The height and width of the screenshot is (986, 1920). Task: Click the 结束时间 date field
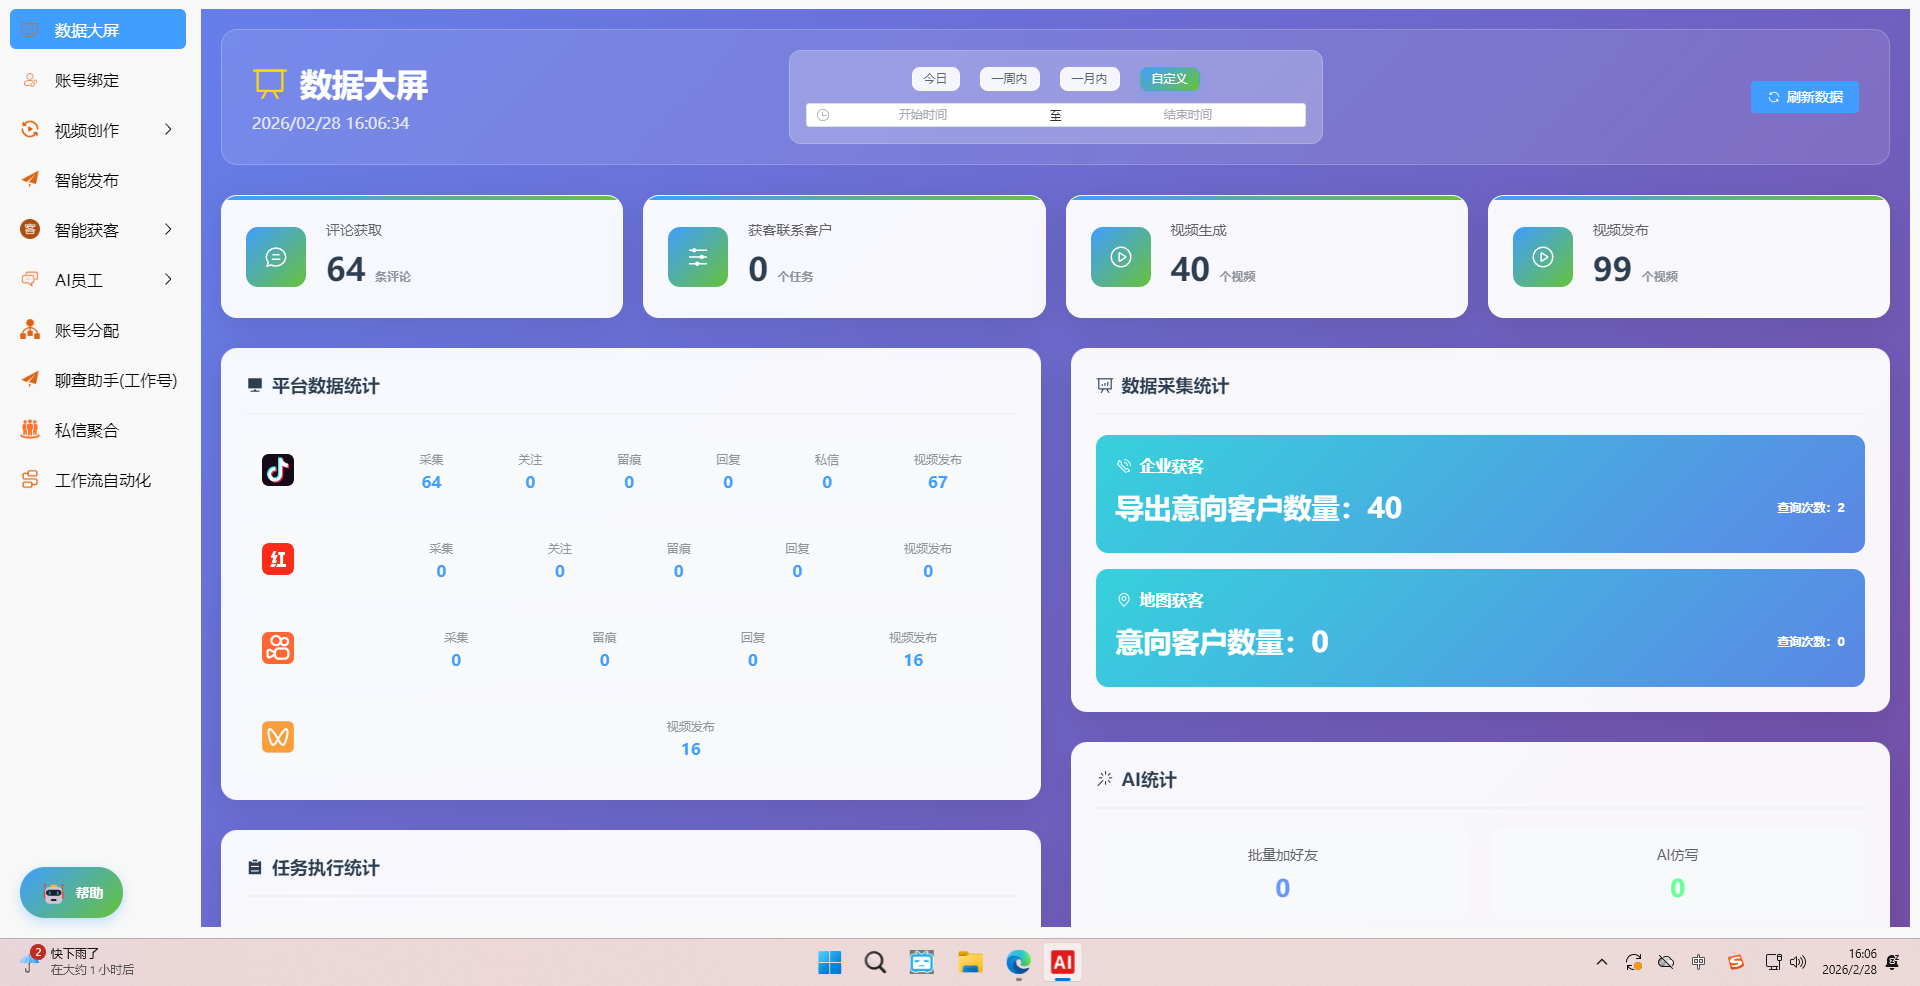tap(1187, 115)
